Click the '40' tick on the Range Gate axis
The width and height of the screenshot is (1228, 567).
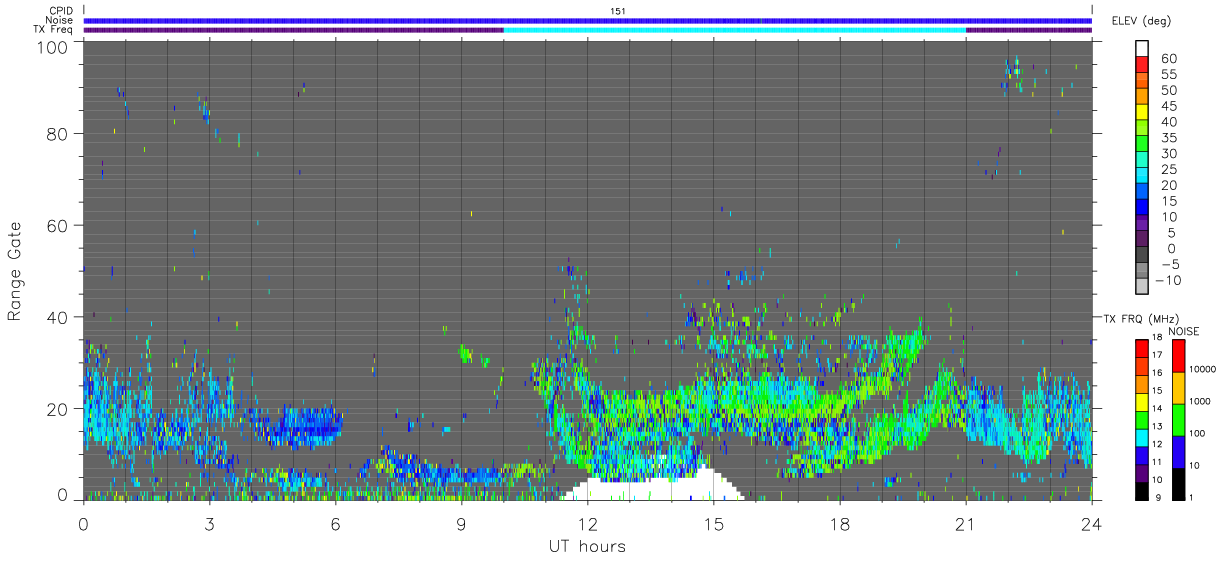[x=58, y=317]
